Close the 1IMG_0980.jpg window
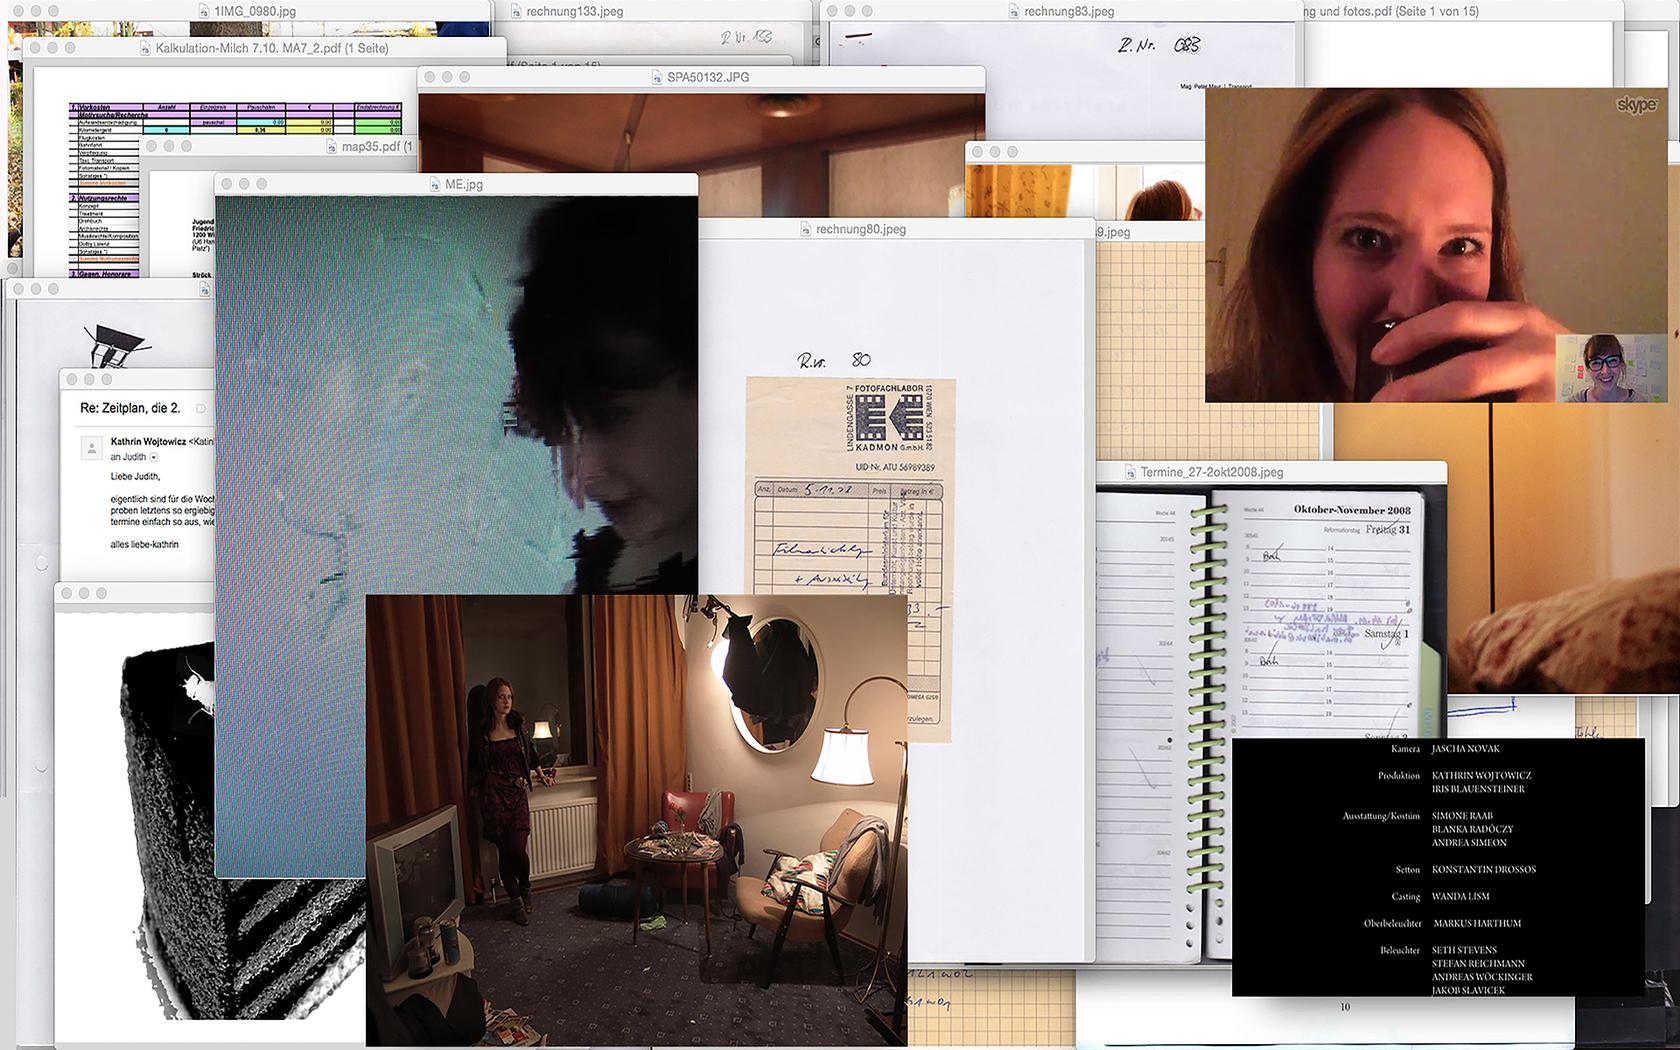The image size is (1680, 1050). pyautogui.click(x=18, y=11)
